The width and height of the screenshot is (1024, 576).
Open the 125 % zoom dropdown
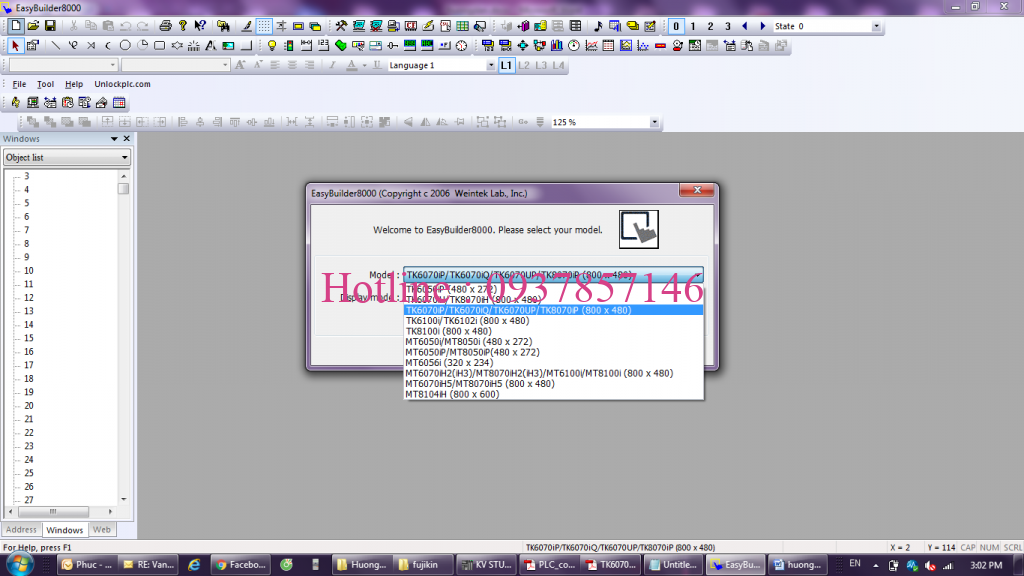coord(654,122)
